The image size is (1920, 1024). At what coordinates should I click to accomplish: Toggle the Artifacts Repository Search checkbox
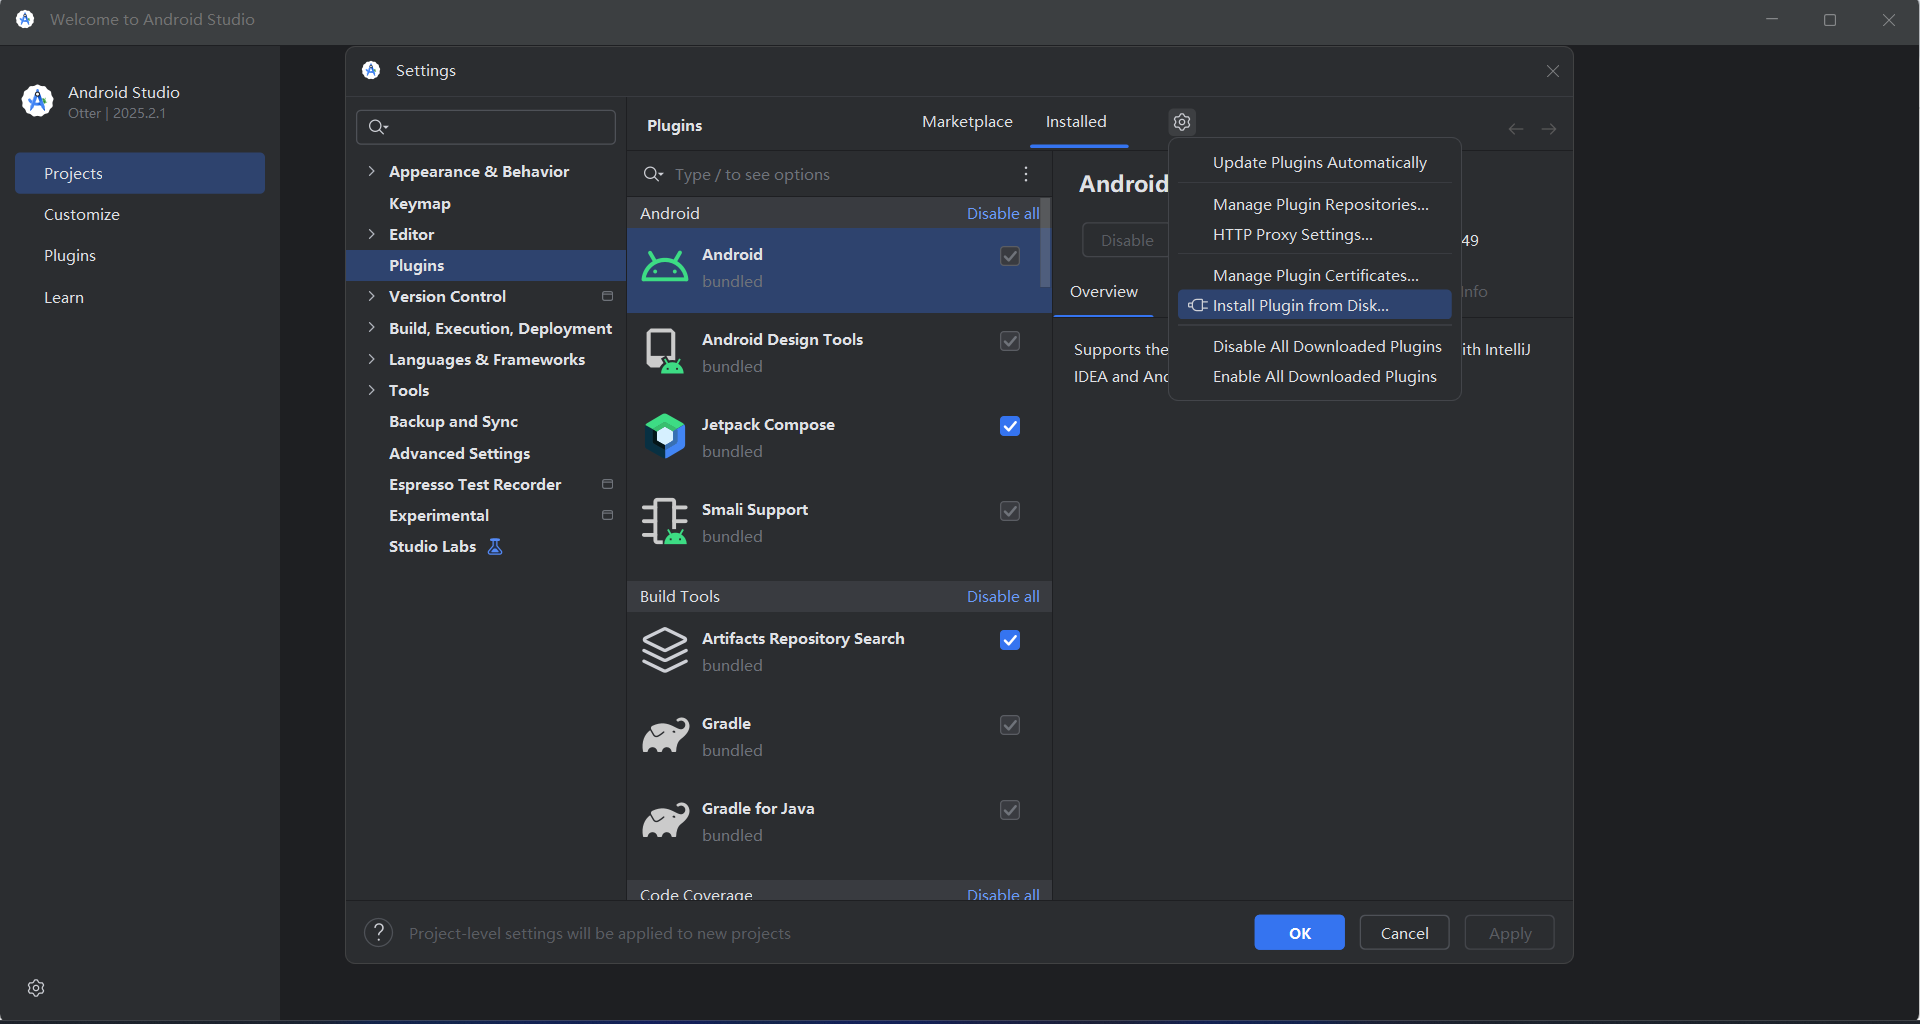pos(1010,640)
